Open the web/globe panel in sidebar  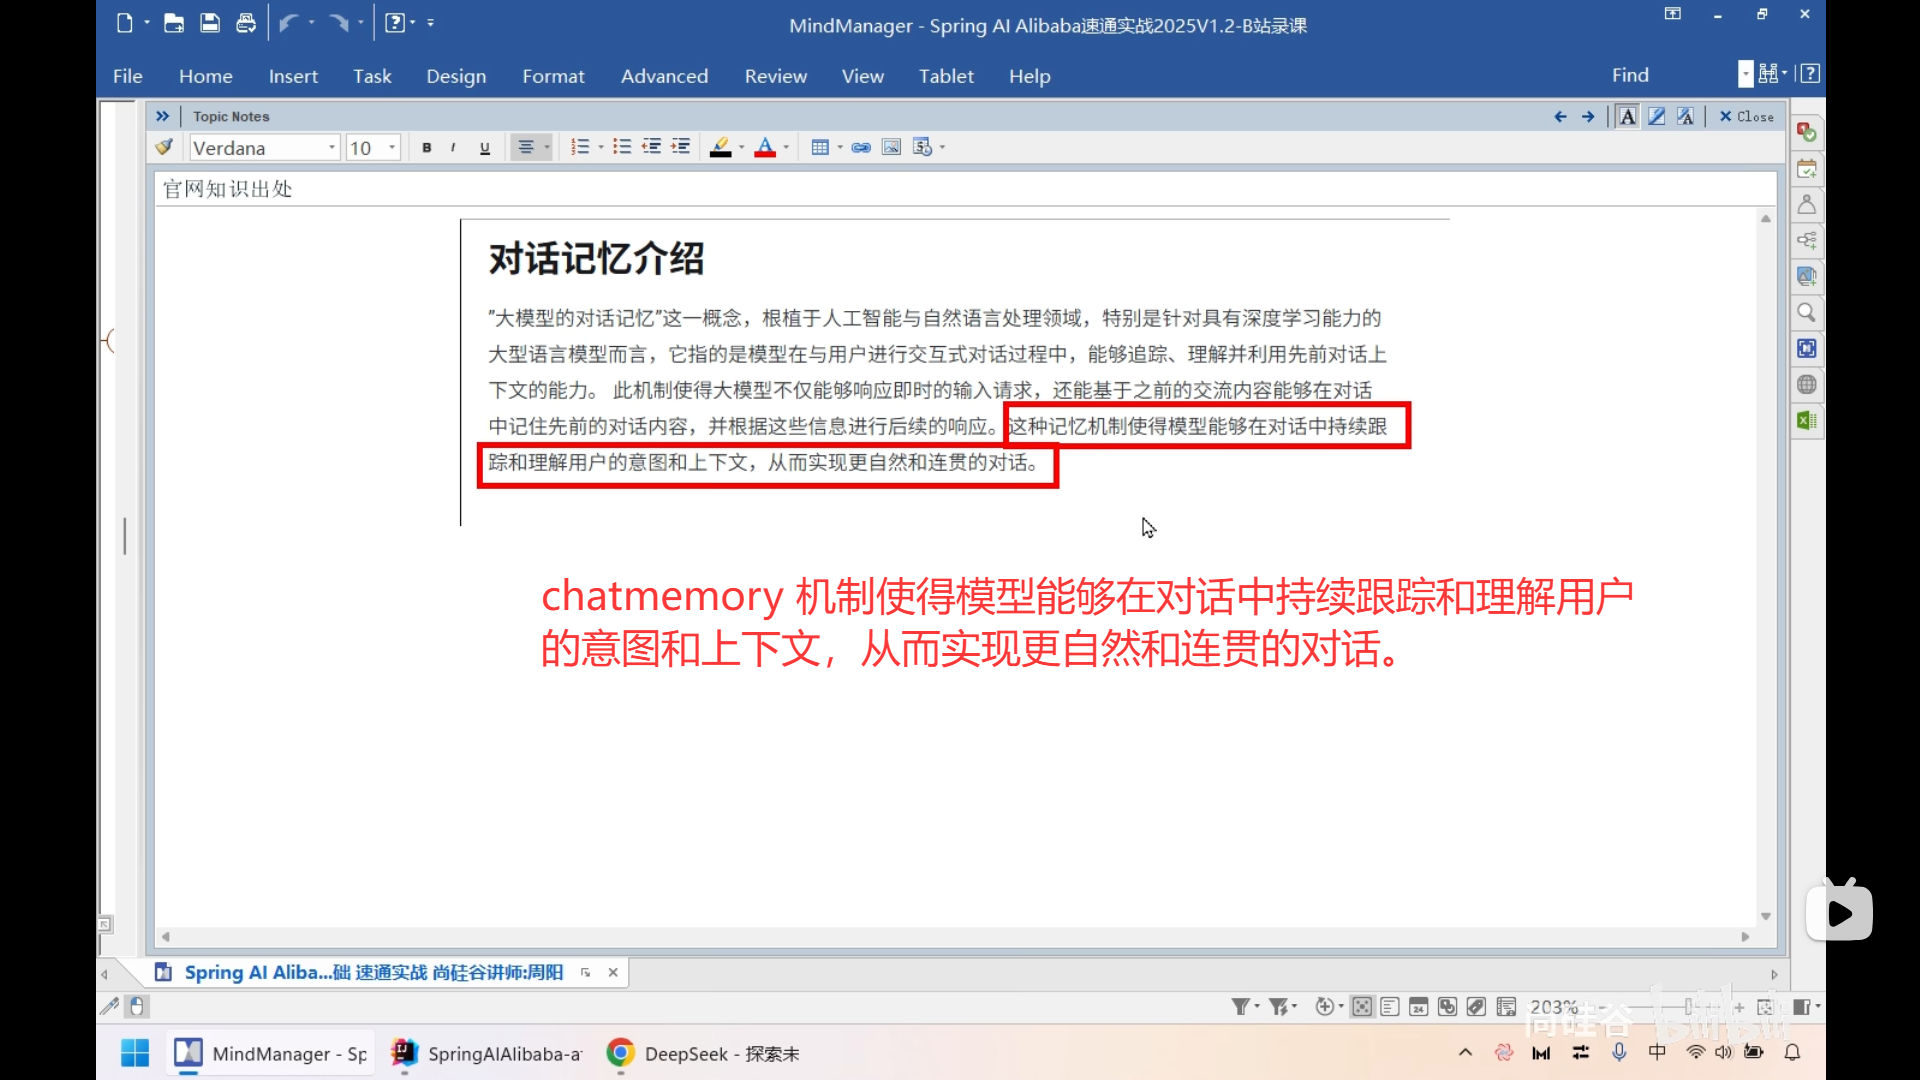[1806, 384]
